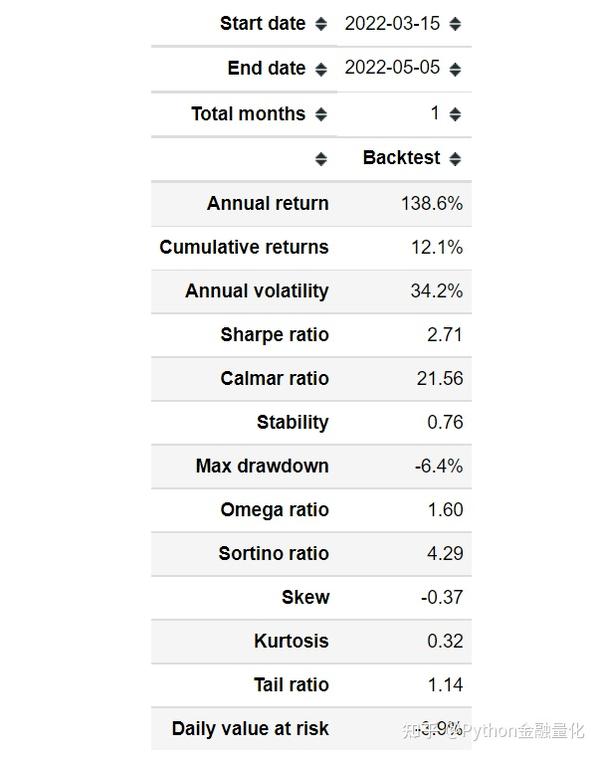Viewport: 600px width, 757px height.
Task: Click the Total months header text
Action: 249,114
